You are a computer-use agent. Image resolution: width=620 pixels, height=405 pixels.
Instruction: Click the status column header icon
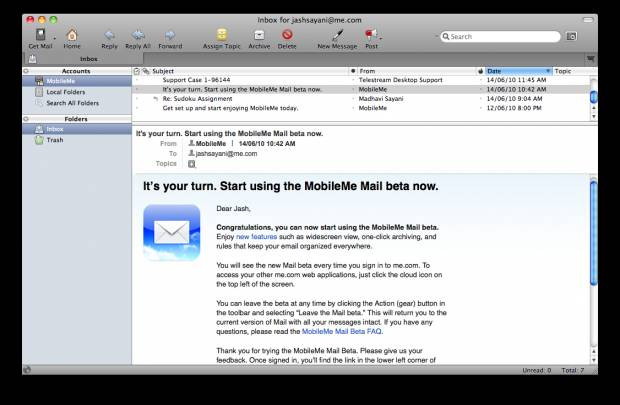tap(136, 71)
